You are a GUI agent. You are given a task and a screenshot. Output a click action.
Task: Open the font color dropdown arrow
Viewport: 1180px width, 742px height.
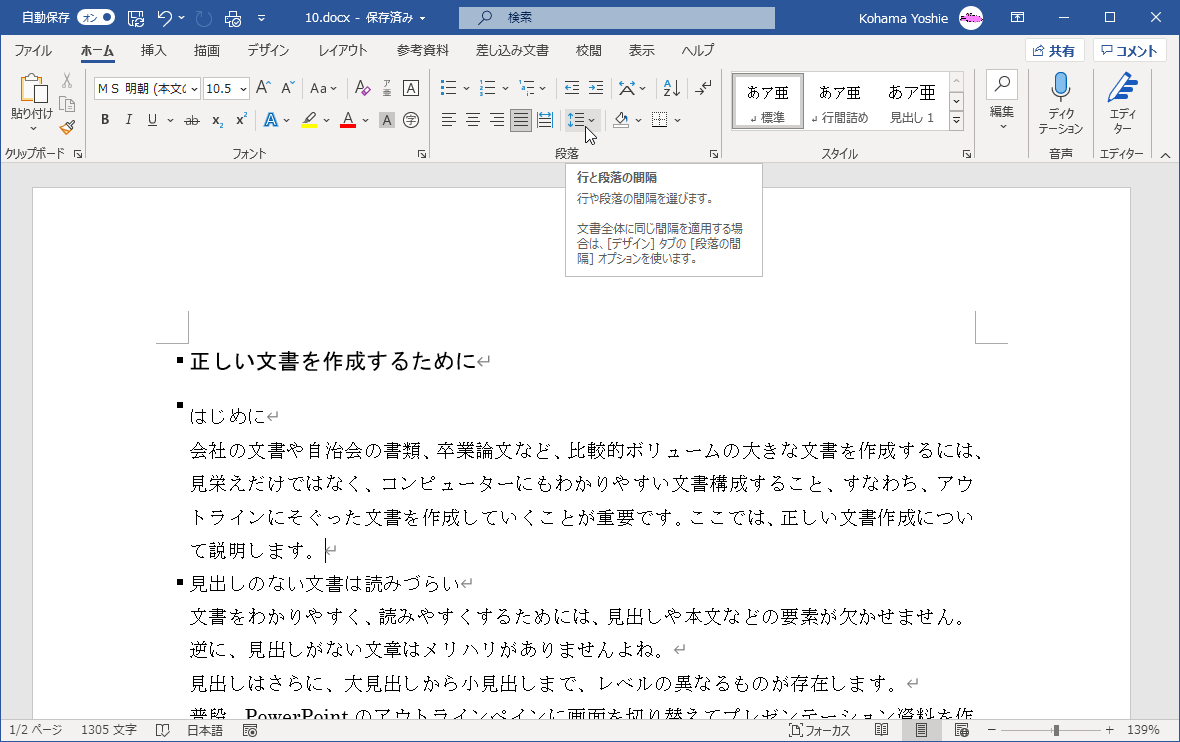[366, 120]
